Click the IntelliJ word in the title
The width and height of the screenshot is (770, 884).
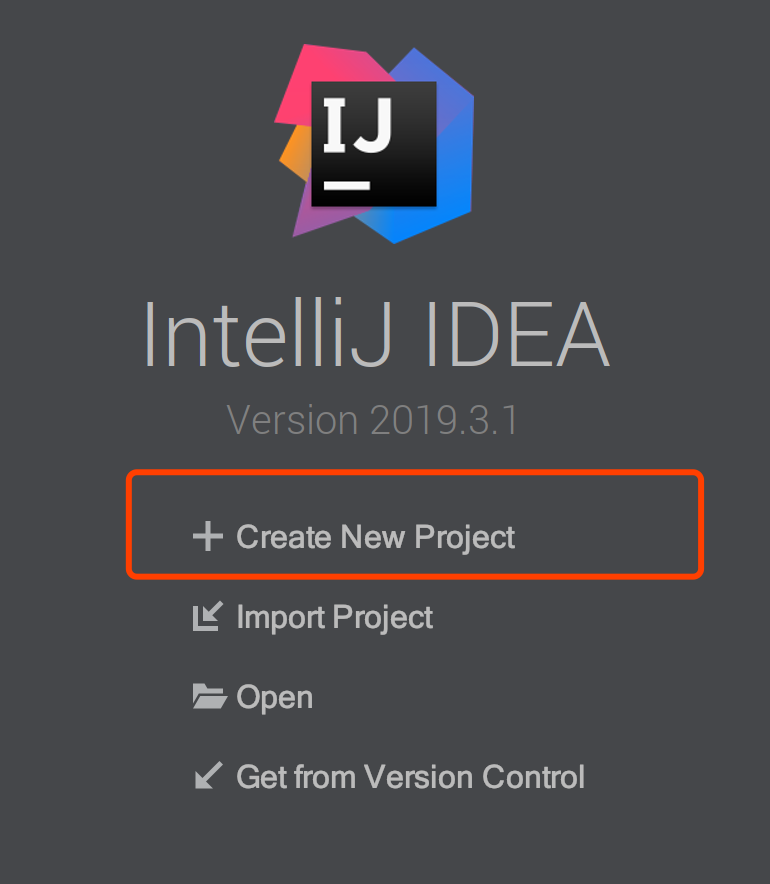(268, 334)
